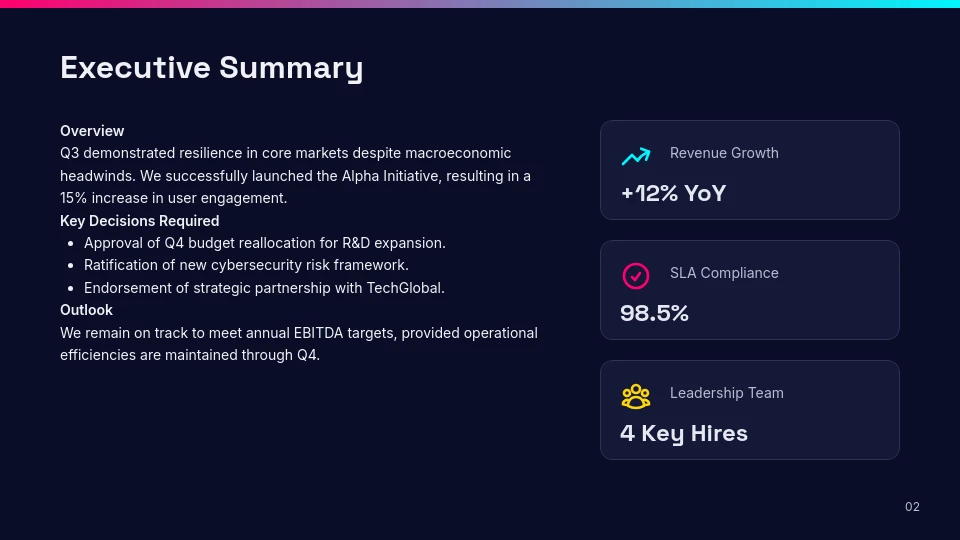Click the Leadership Team label
This screenshot has height=540, width=960.
tap(726, 393)
